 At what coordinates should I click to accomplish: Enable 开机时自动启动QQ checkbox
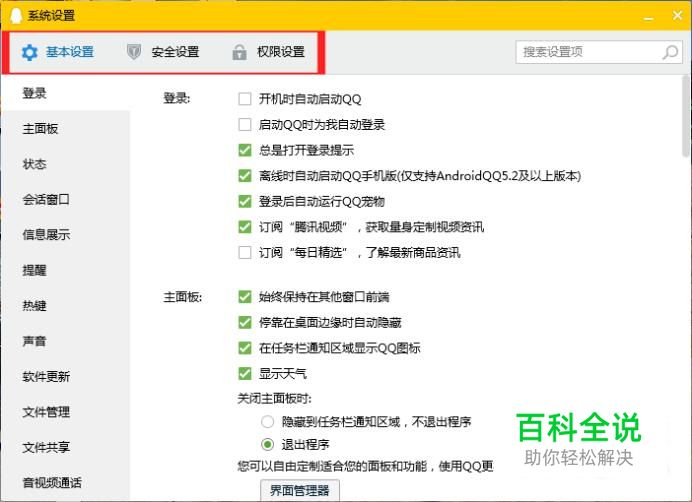(x=244, y=99)
